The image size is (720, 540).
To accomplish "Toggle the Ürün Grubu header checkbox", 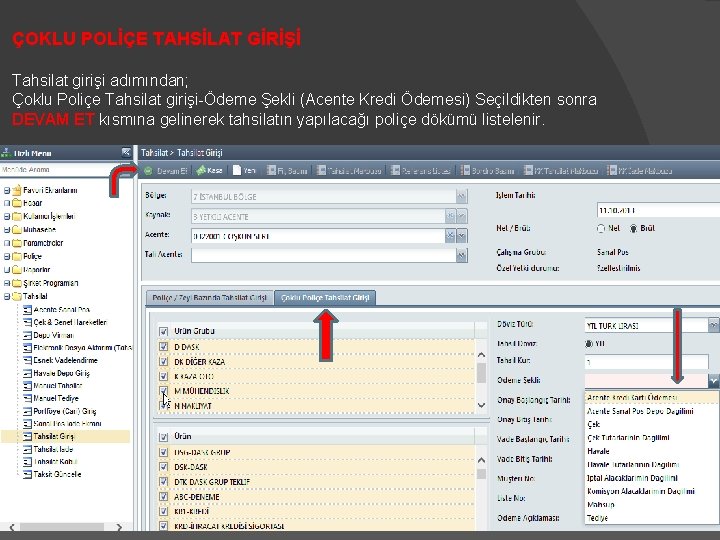I will (x=163, y=331).
